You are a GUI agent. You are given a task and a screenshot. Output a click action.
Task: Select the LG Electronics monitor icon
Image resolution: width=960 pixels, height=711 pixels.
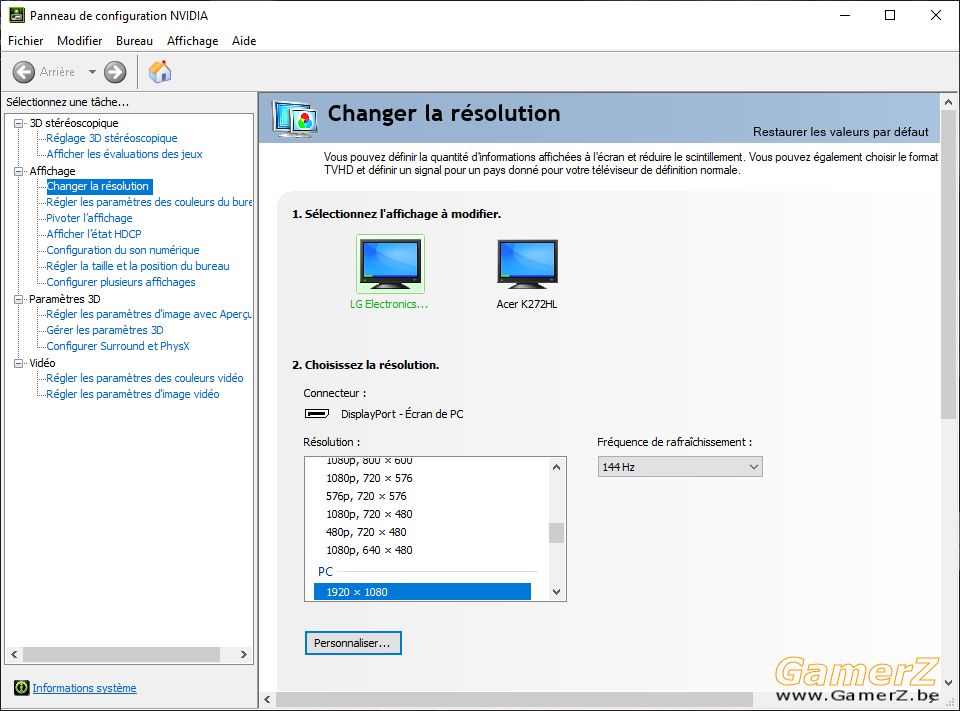[391, 263]
